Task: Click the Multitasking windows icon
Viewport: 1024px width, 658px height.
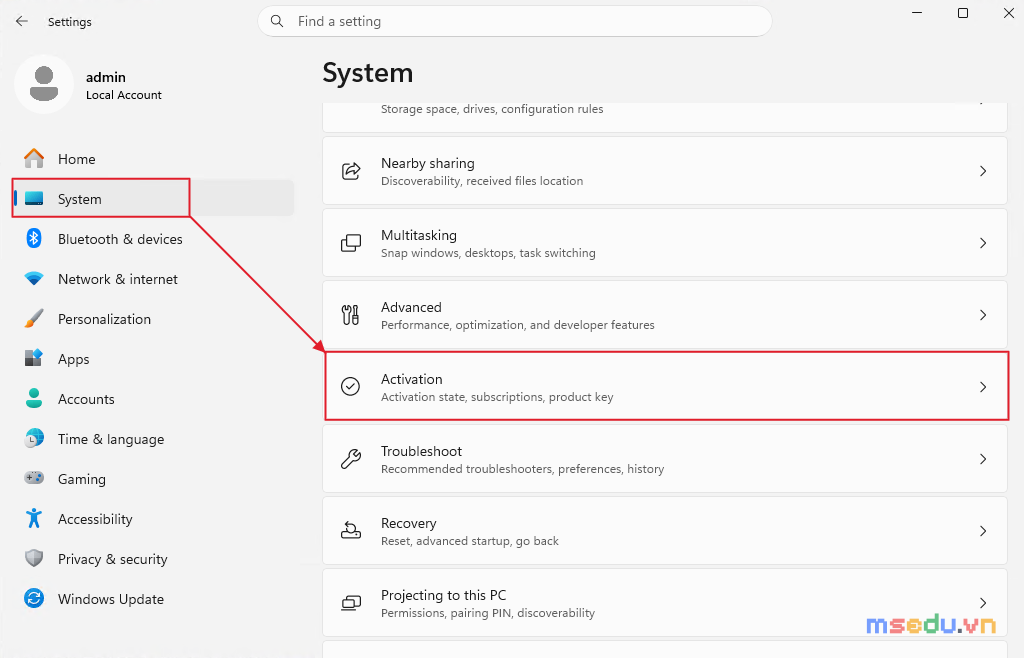Action: [x=351, y=243]
